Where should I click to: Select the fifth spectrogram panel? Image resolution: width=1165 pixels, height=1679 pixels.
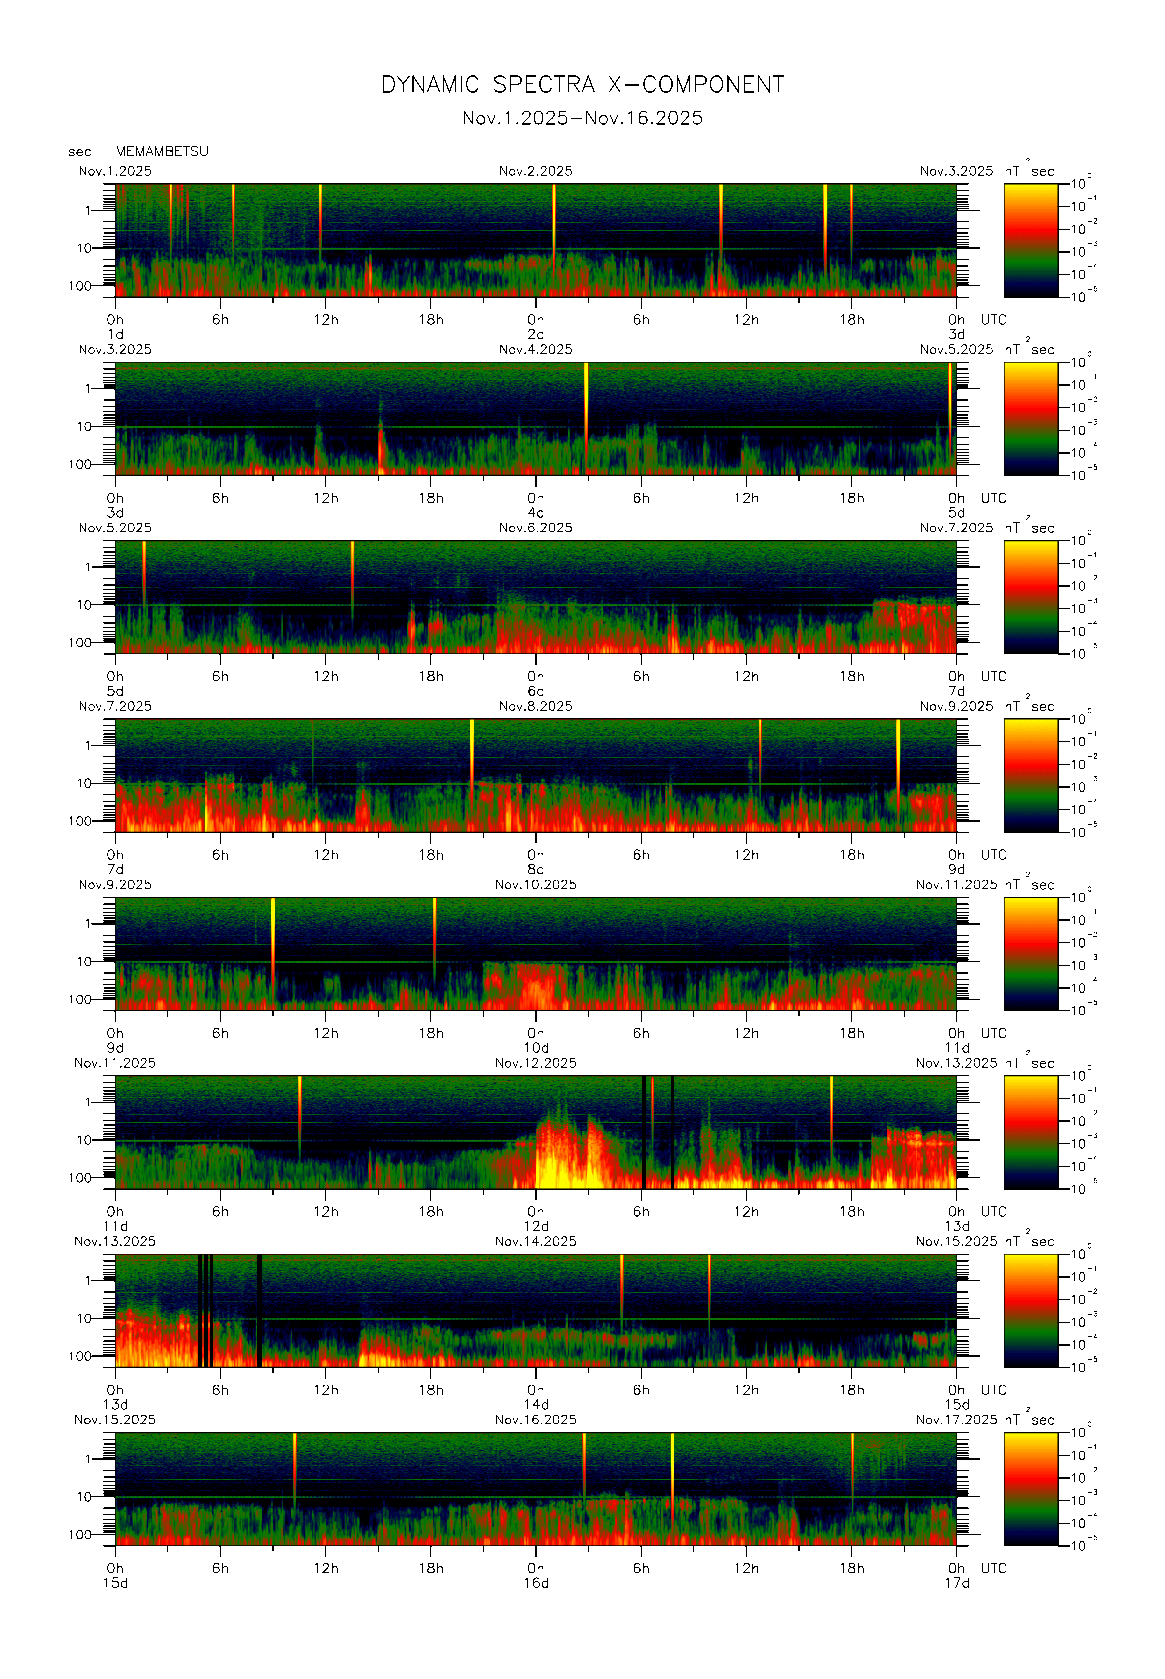(535, 953)
